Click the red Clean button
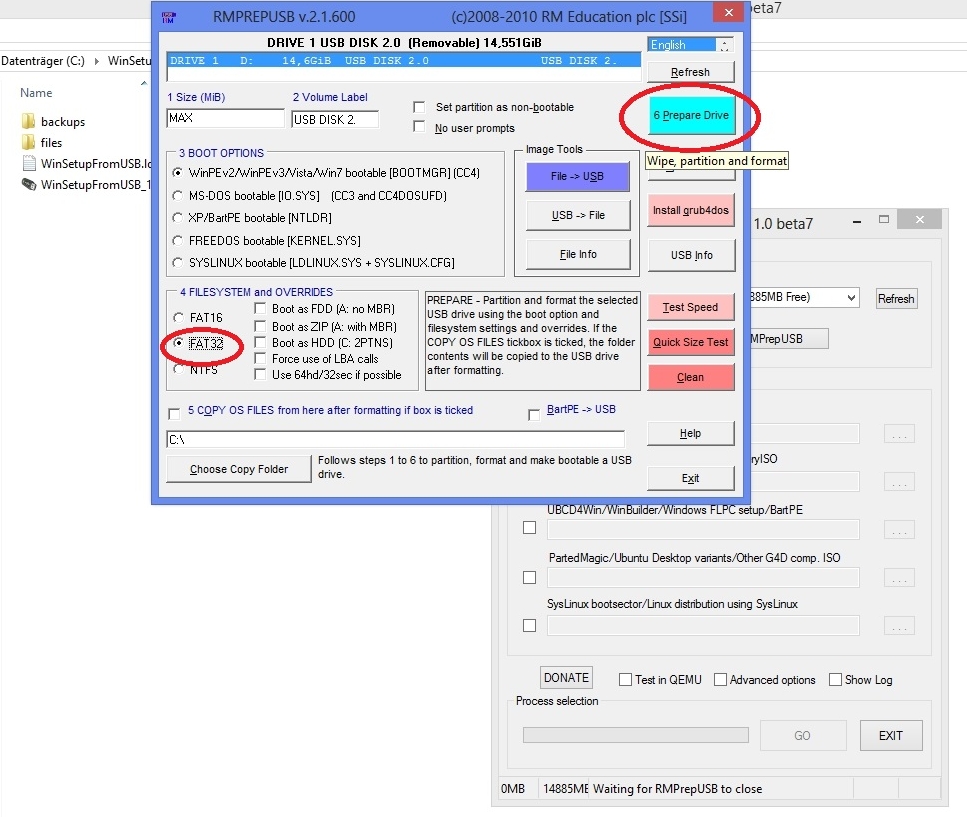This screenshot has height=817, width=967. coord(691,377)
